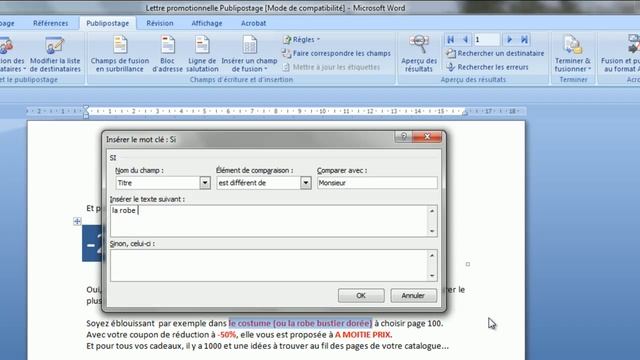This screenshot has width=640, height=360.
Task: Click the red text '-50%'
Action: tap(227, 335)
